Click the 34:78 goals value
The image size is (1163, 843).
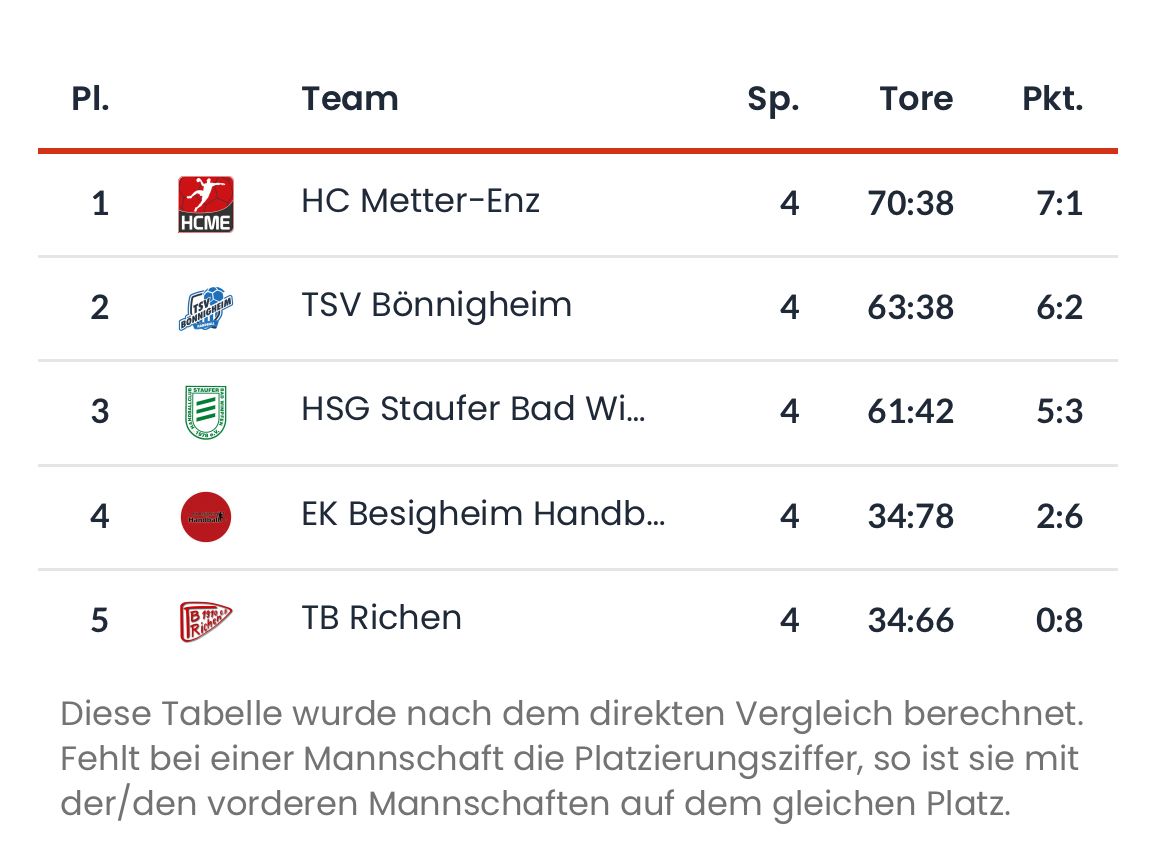click(x=911, y=517)
